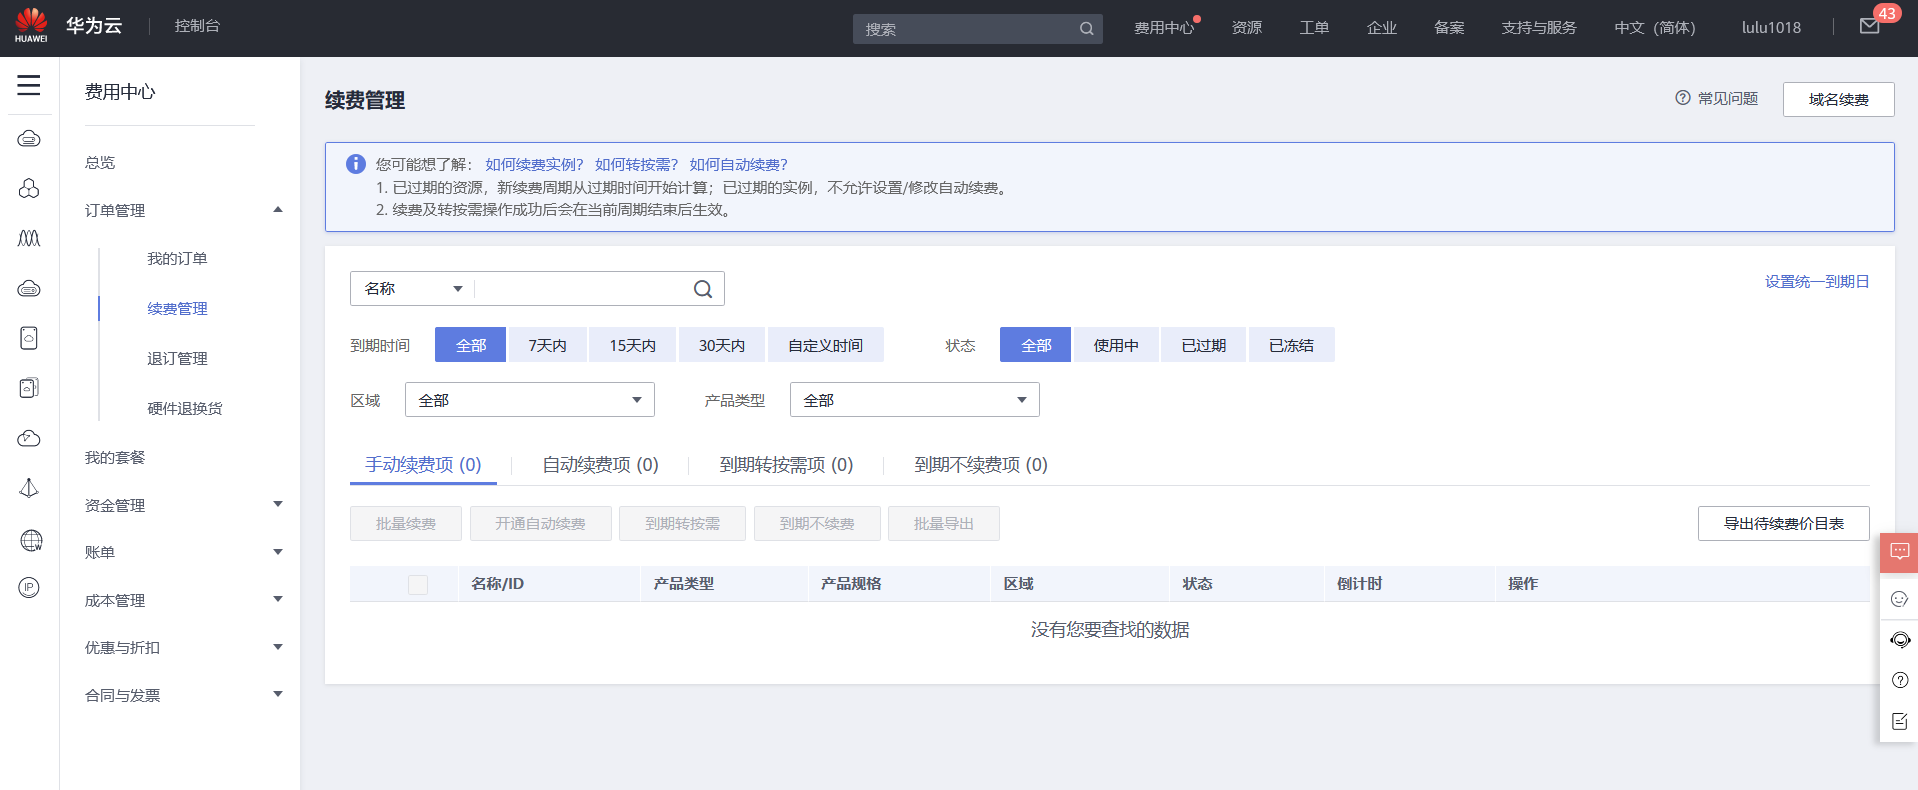The width and height of the screenshot is (1918, 790).
Task: Tick the select-all checkbox in table header
Action: [x=418, y=584]
